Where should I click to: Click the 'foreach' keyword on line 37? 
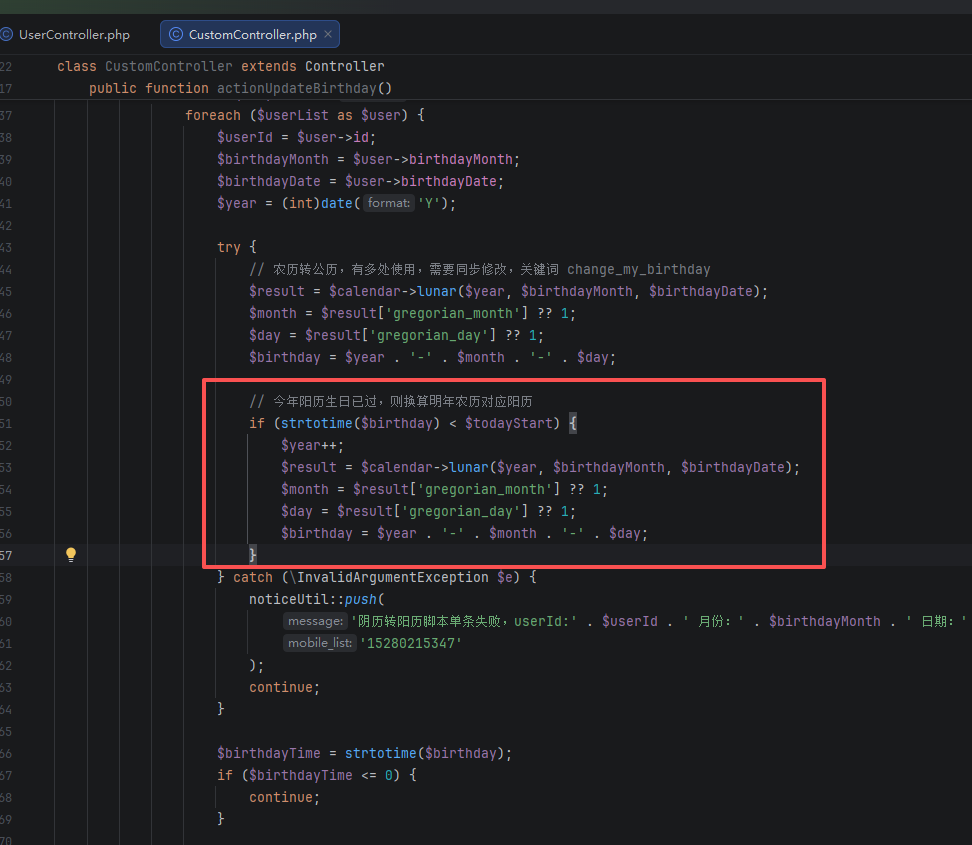(213, 115)
